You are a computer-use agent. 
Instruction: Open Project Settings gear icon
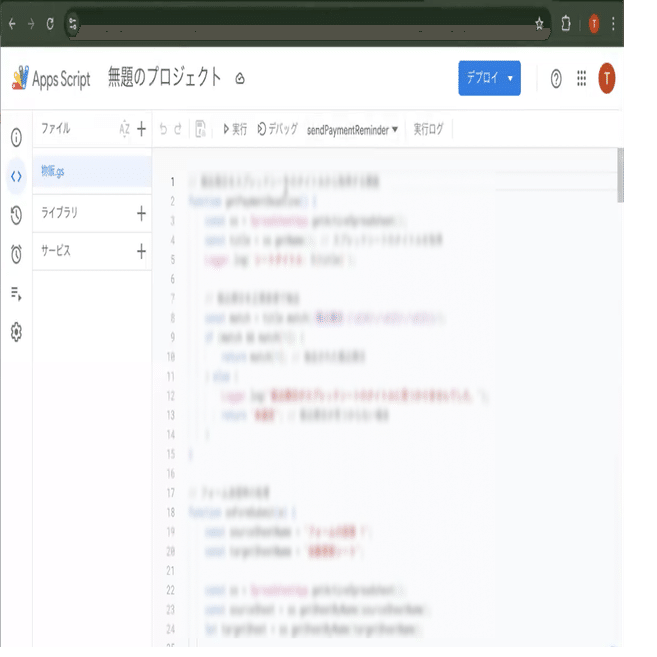pos(16,332)
